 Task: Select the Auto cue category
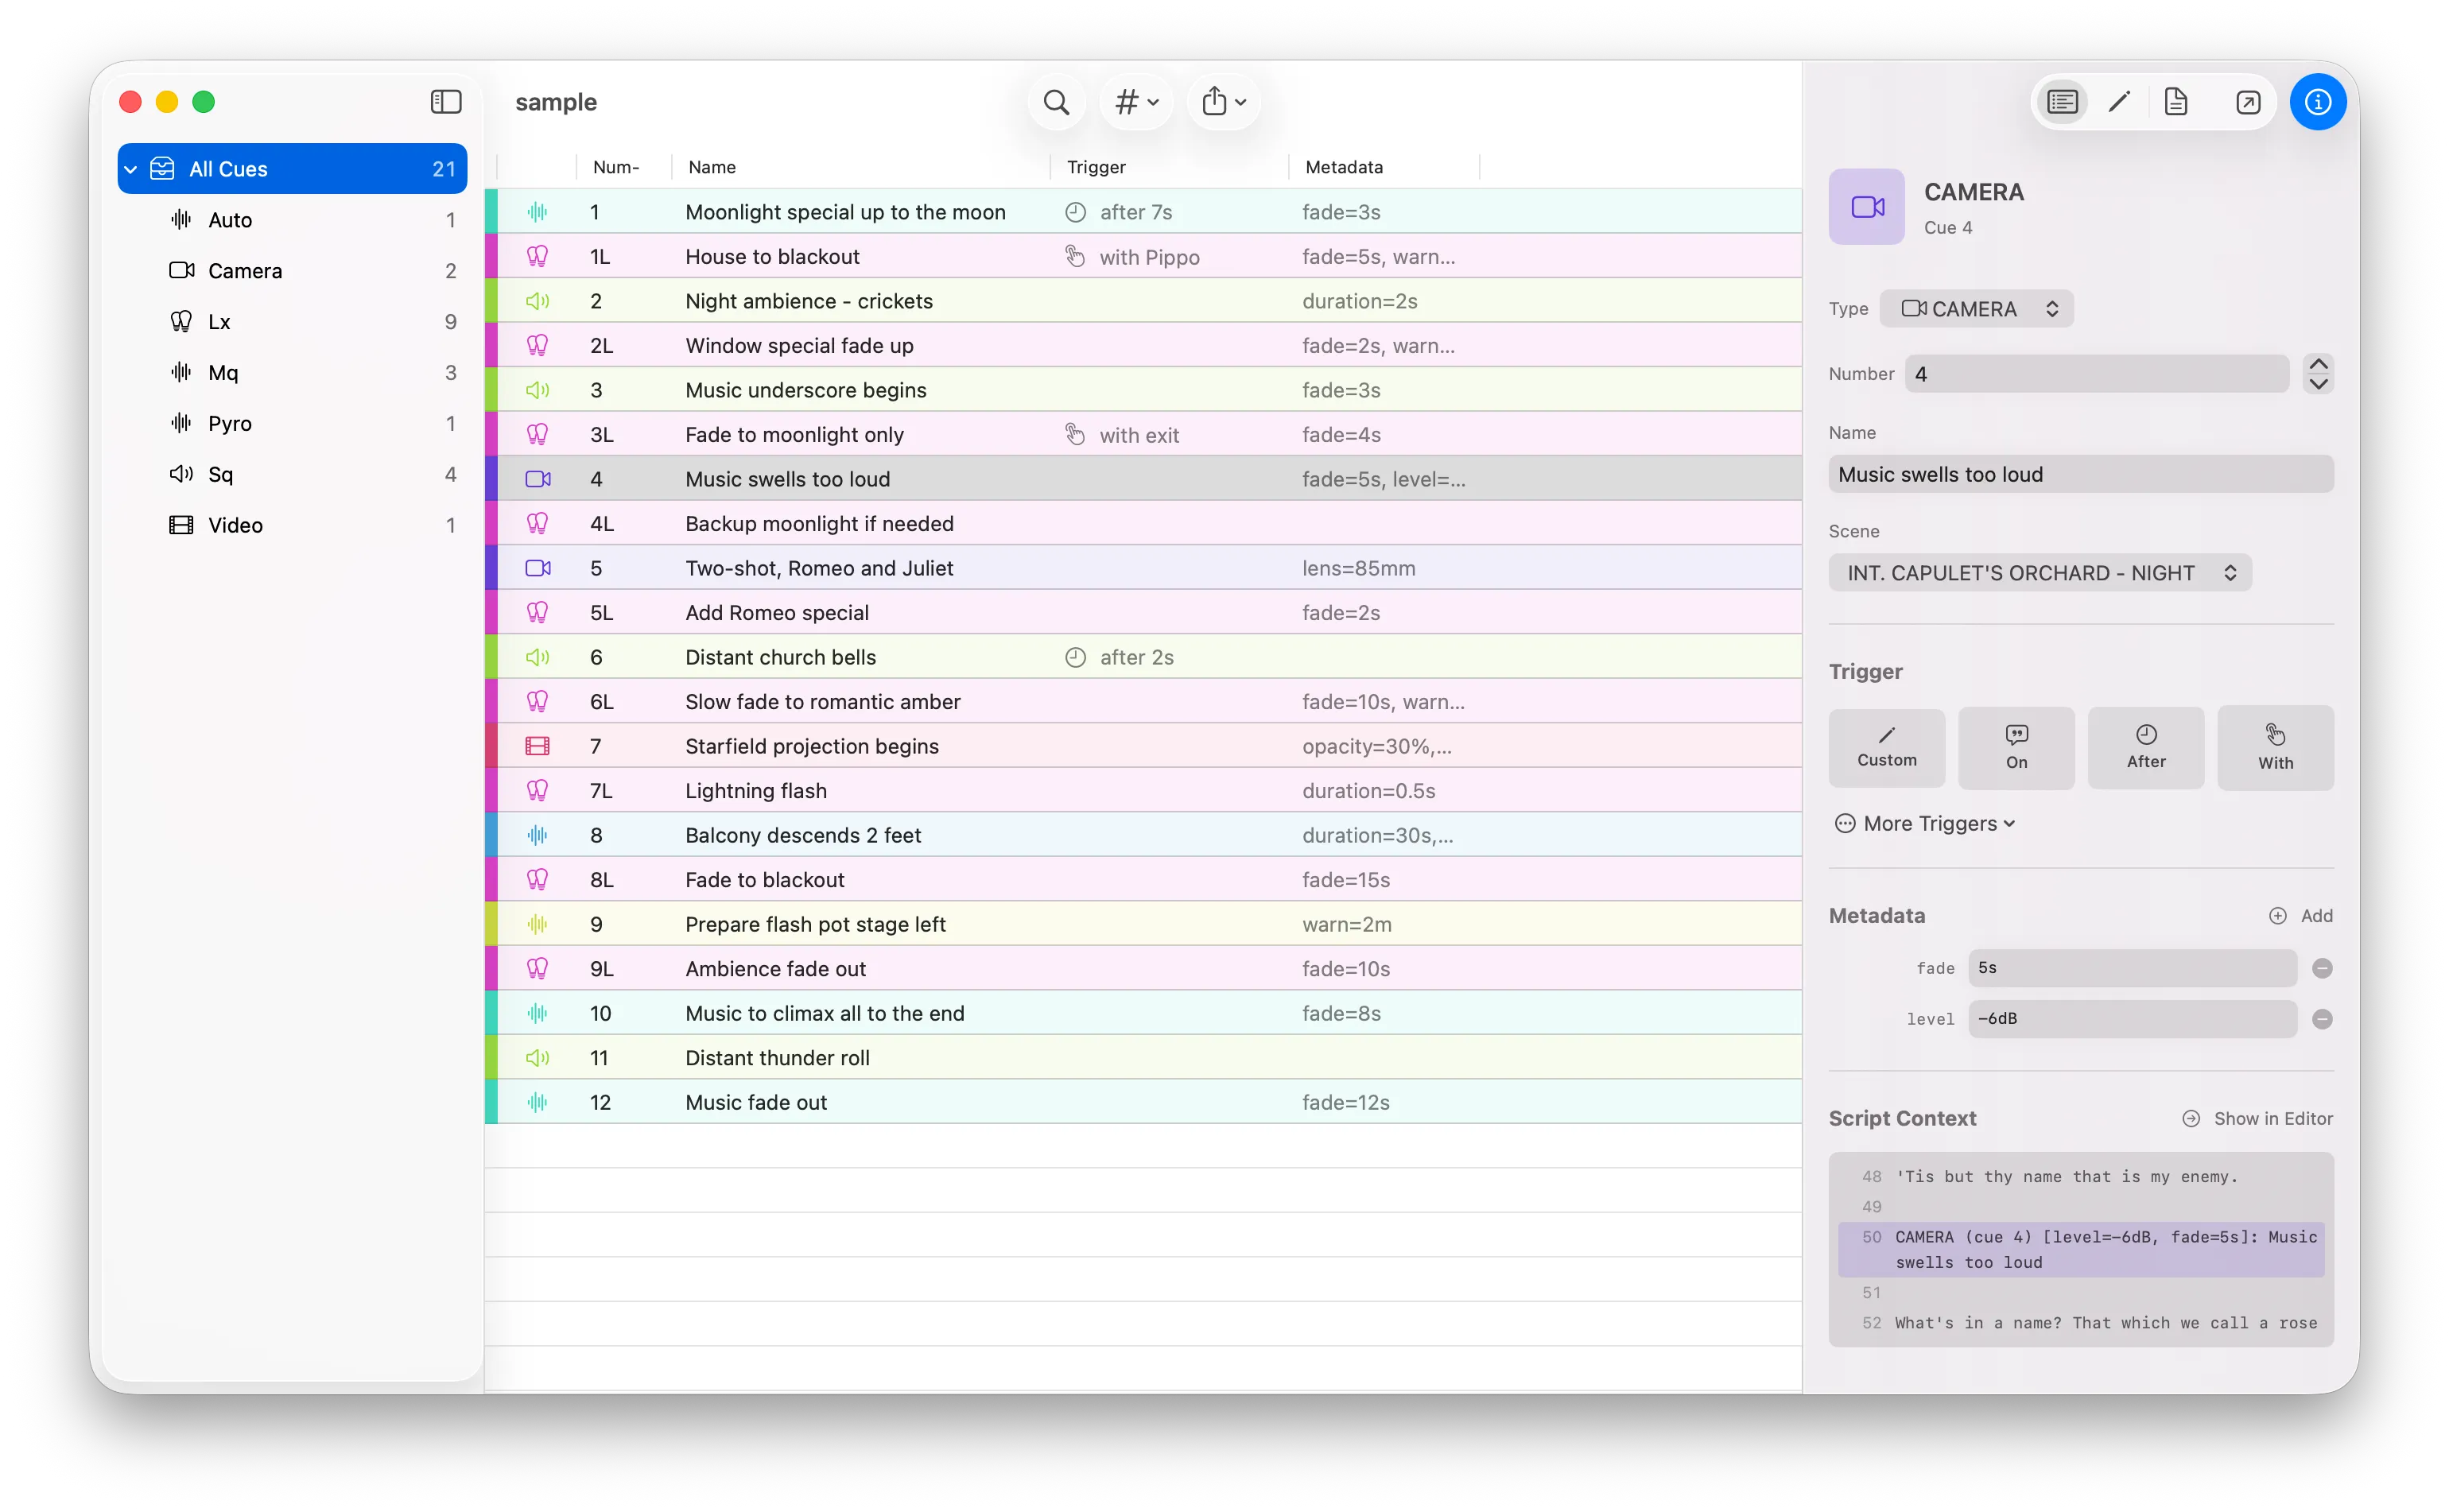(x=292, y=220)
